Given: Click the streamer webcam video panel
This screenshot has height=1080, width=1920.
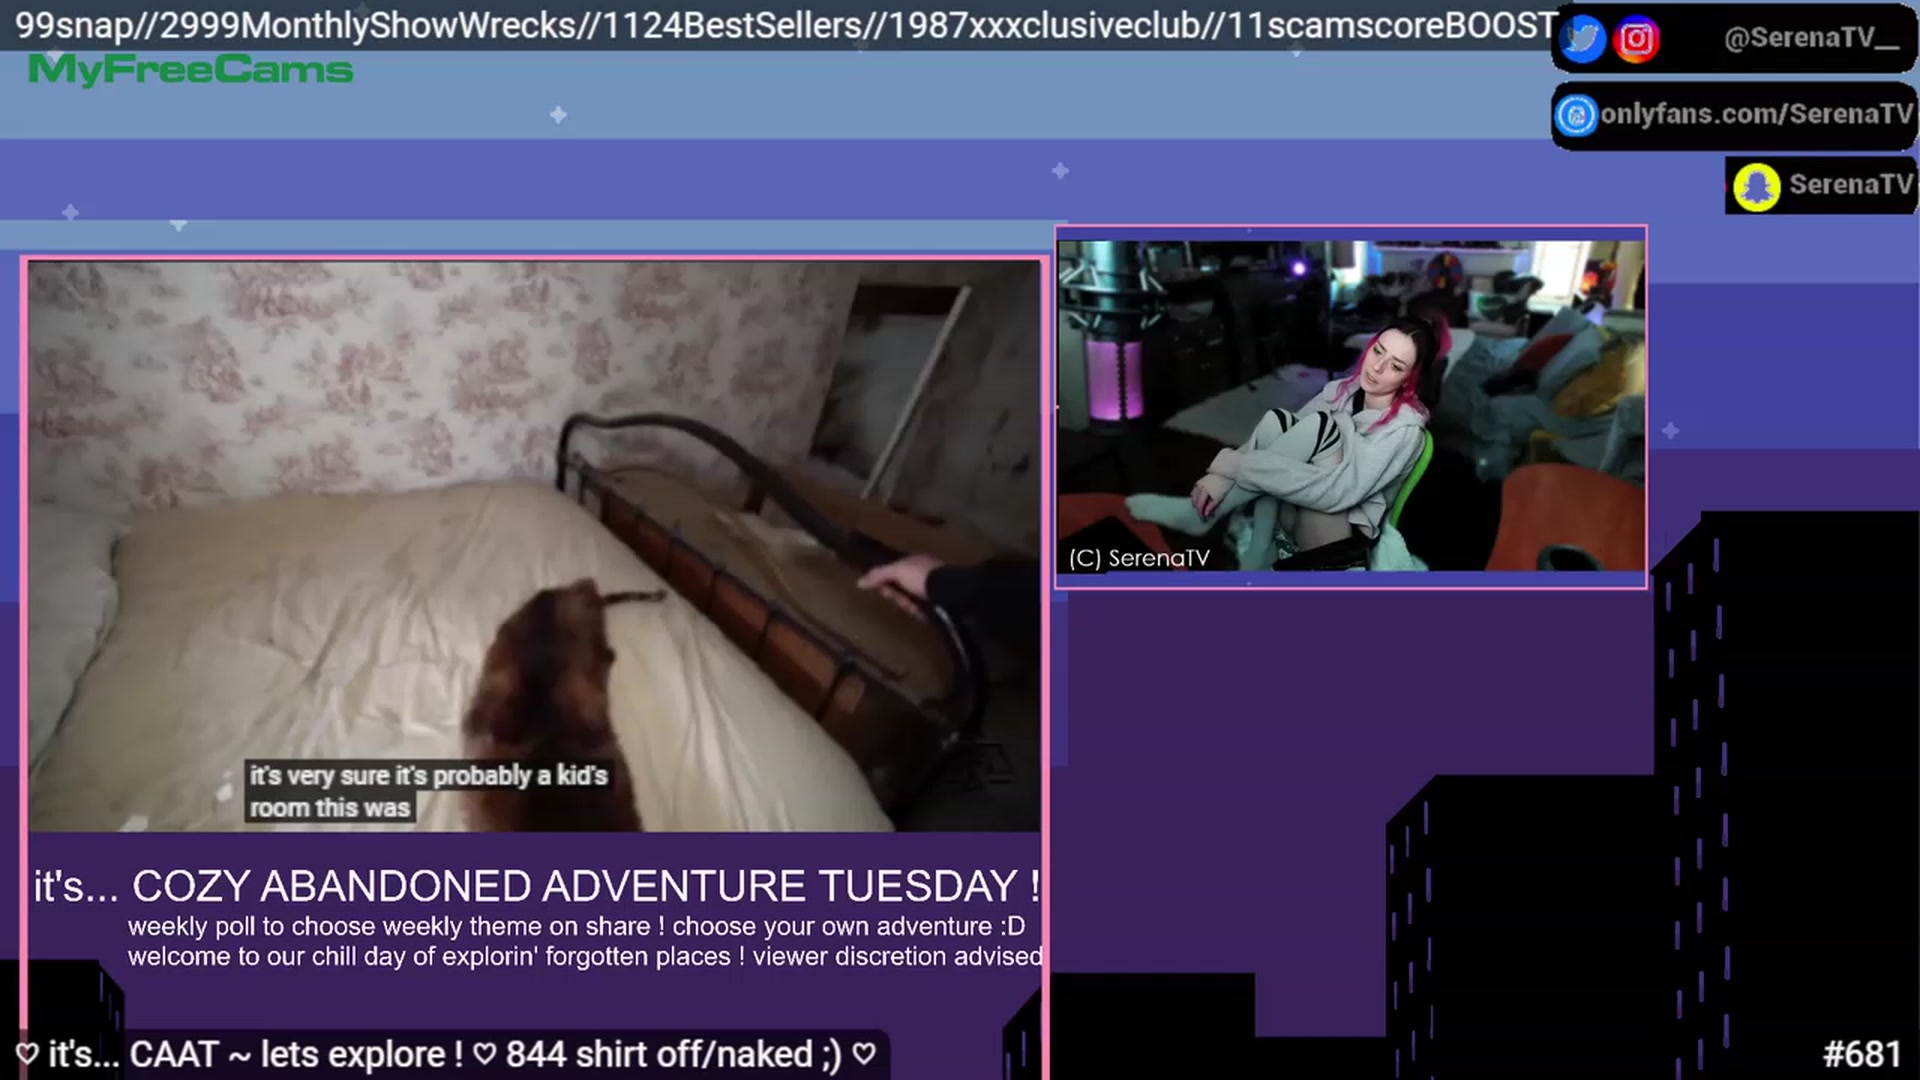Looking at the screenshot, I should [x=1351, y=406].
